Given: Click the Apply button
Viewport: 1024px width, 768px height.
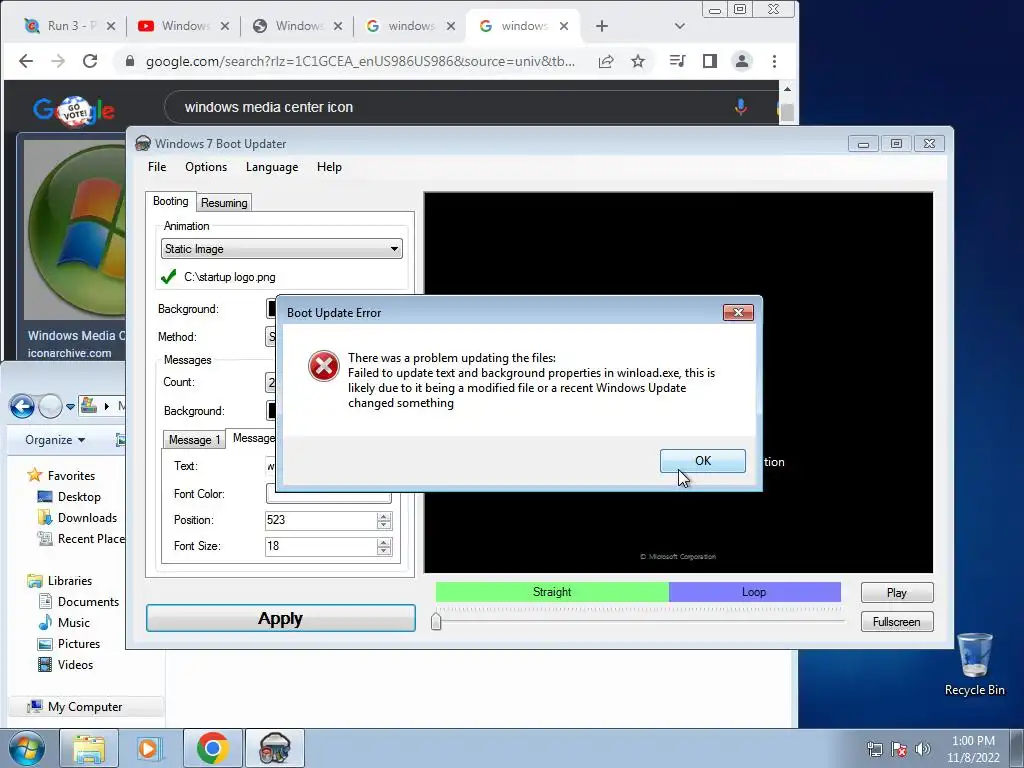Looking at the screenshot, I should [x=281, y=618].
